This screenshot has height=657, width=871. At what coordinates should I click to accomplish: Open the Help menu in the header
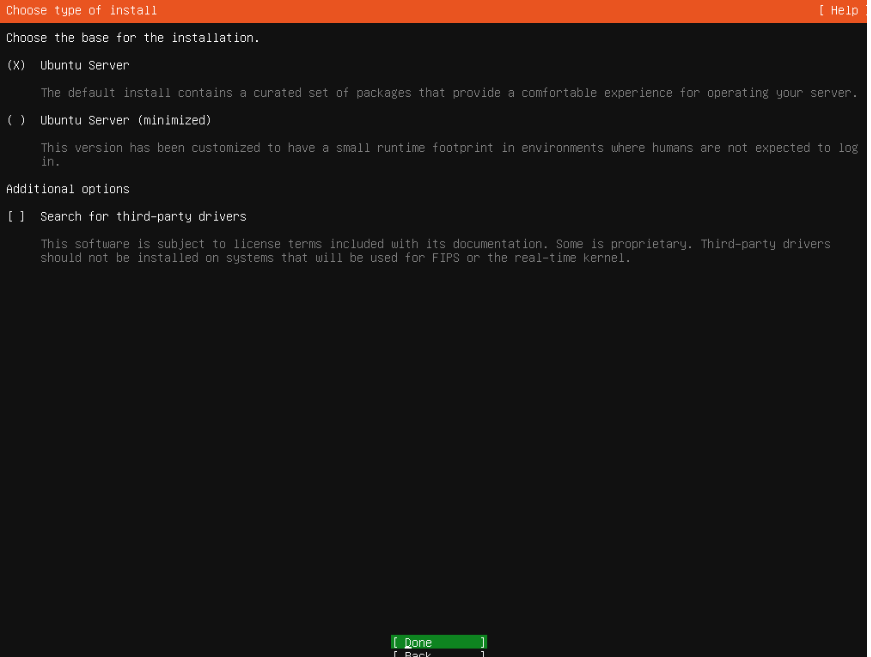point(842,11)
